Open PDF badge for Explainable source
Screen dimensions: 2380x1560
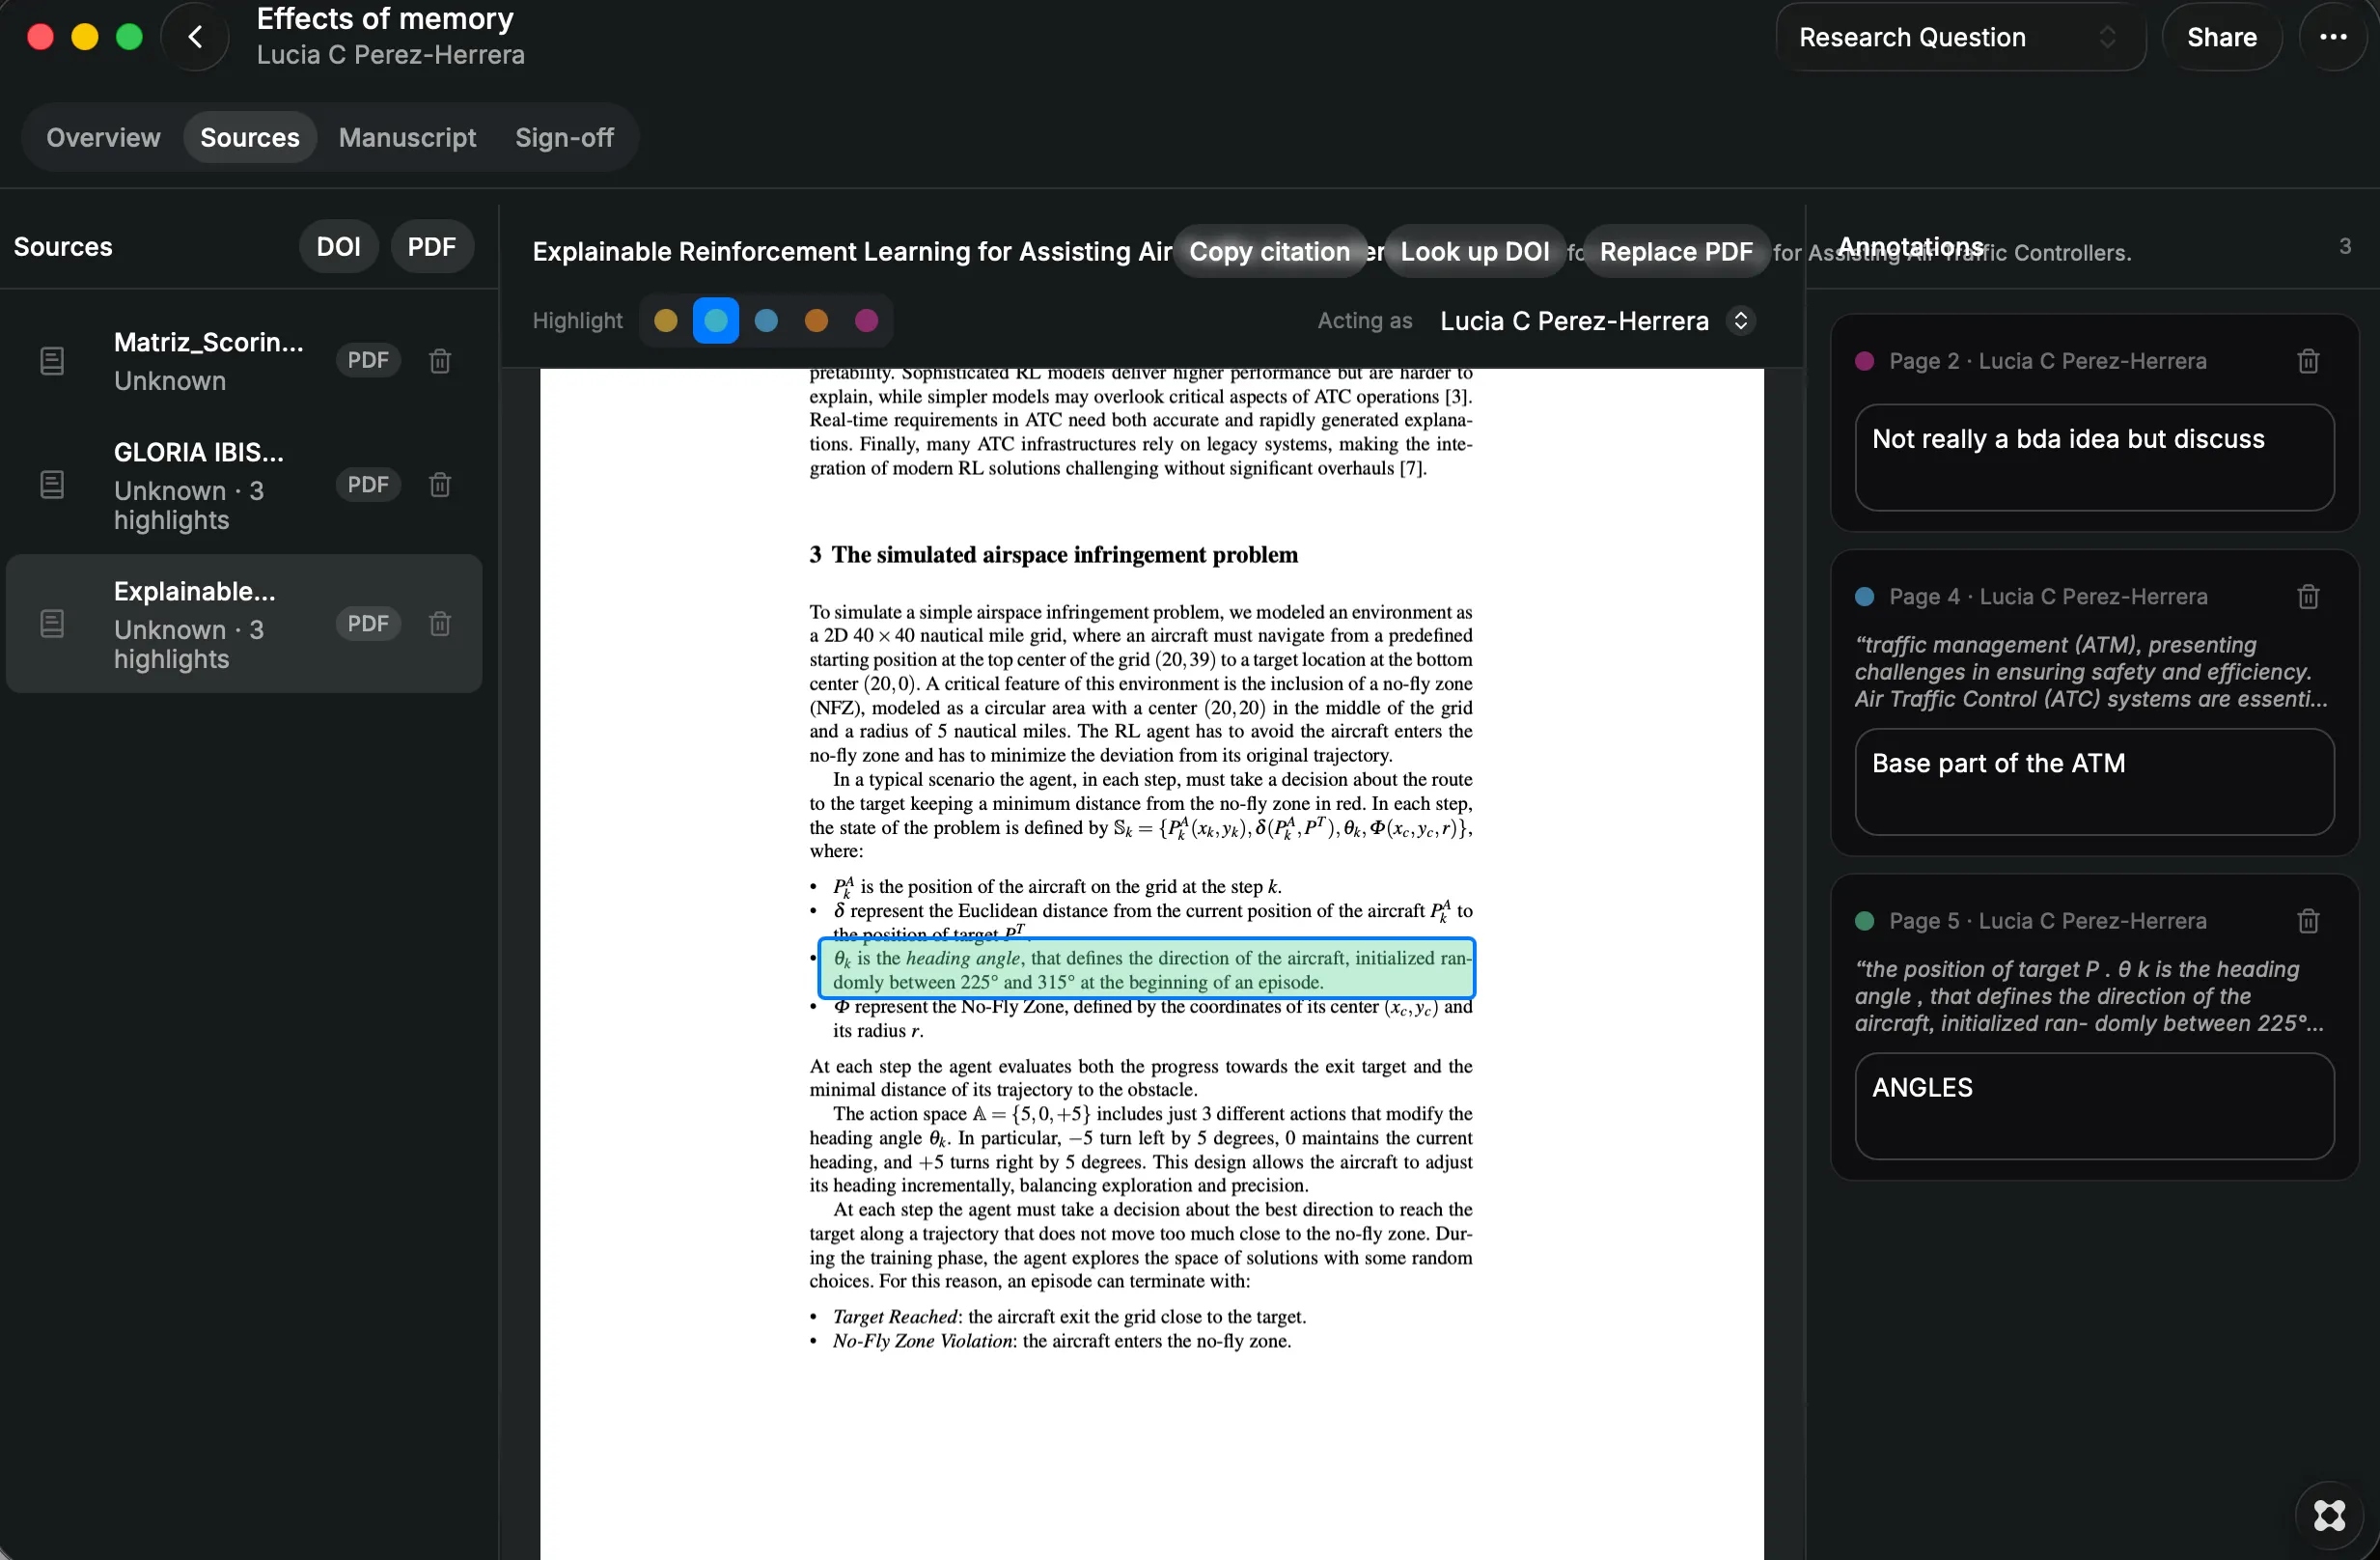(368, 624)
